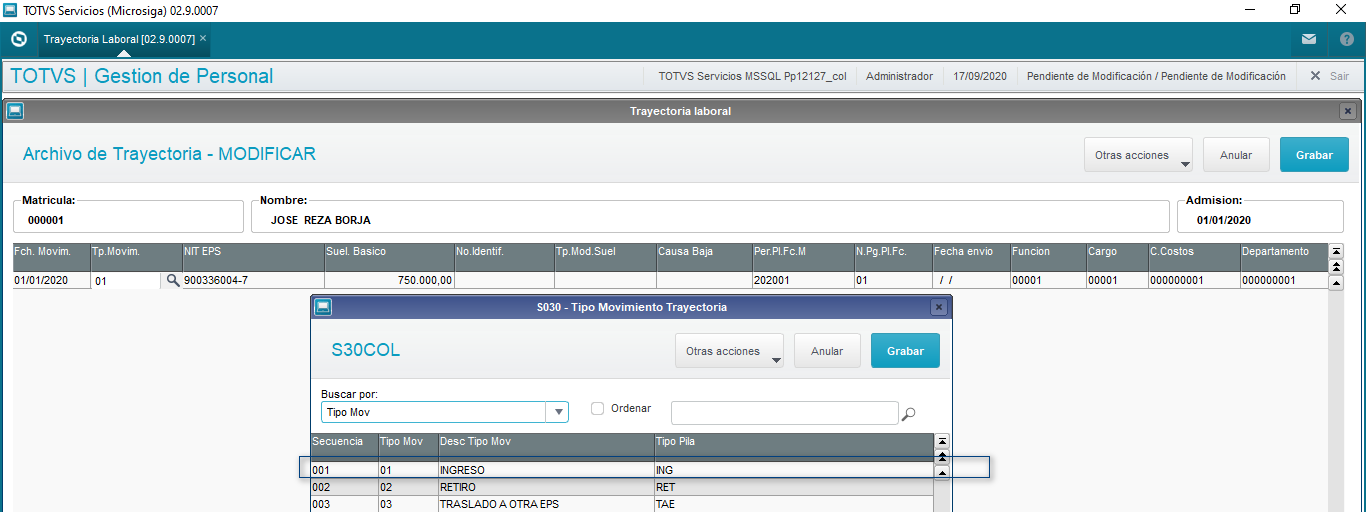This screenshot has width=1366, height=512.
Task: Open the Buscar por Tipo Mov dropdown
Action: [558, 412]
